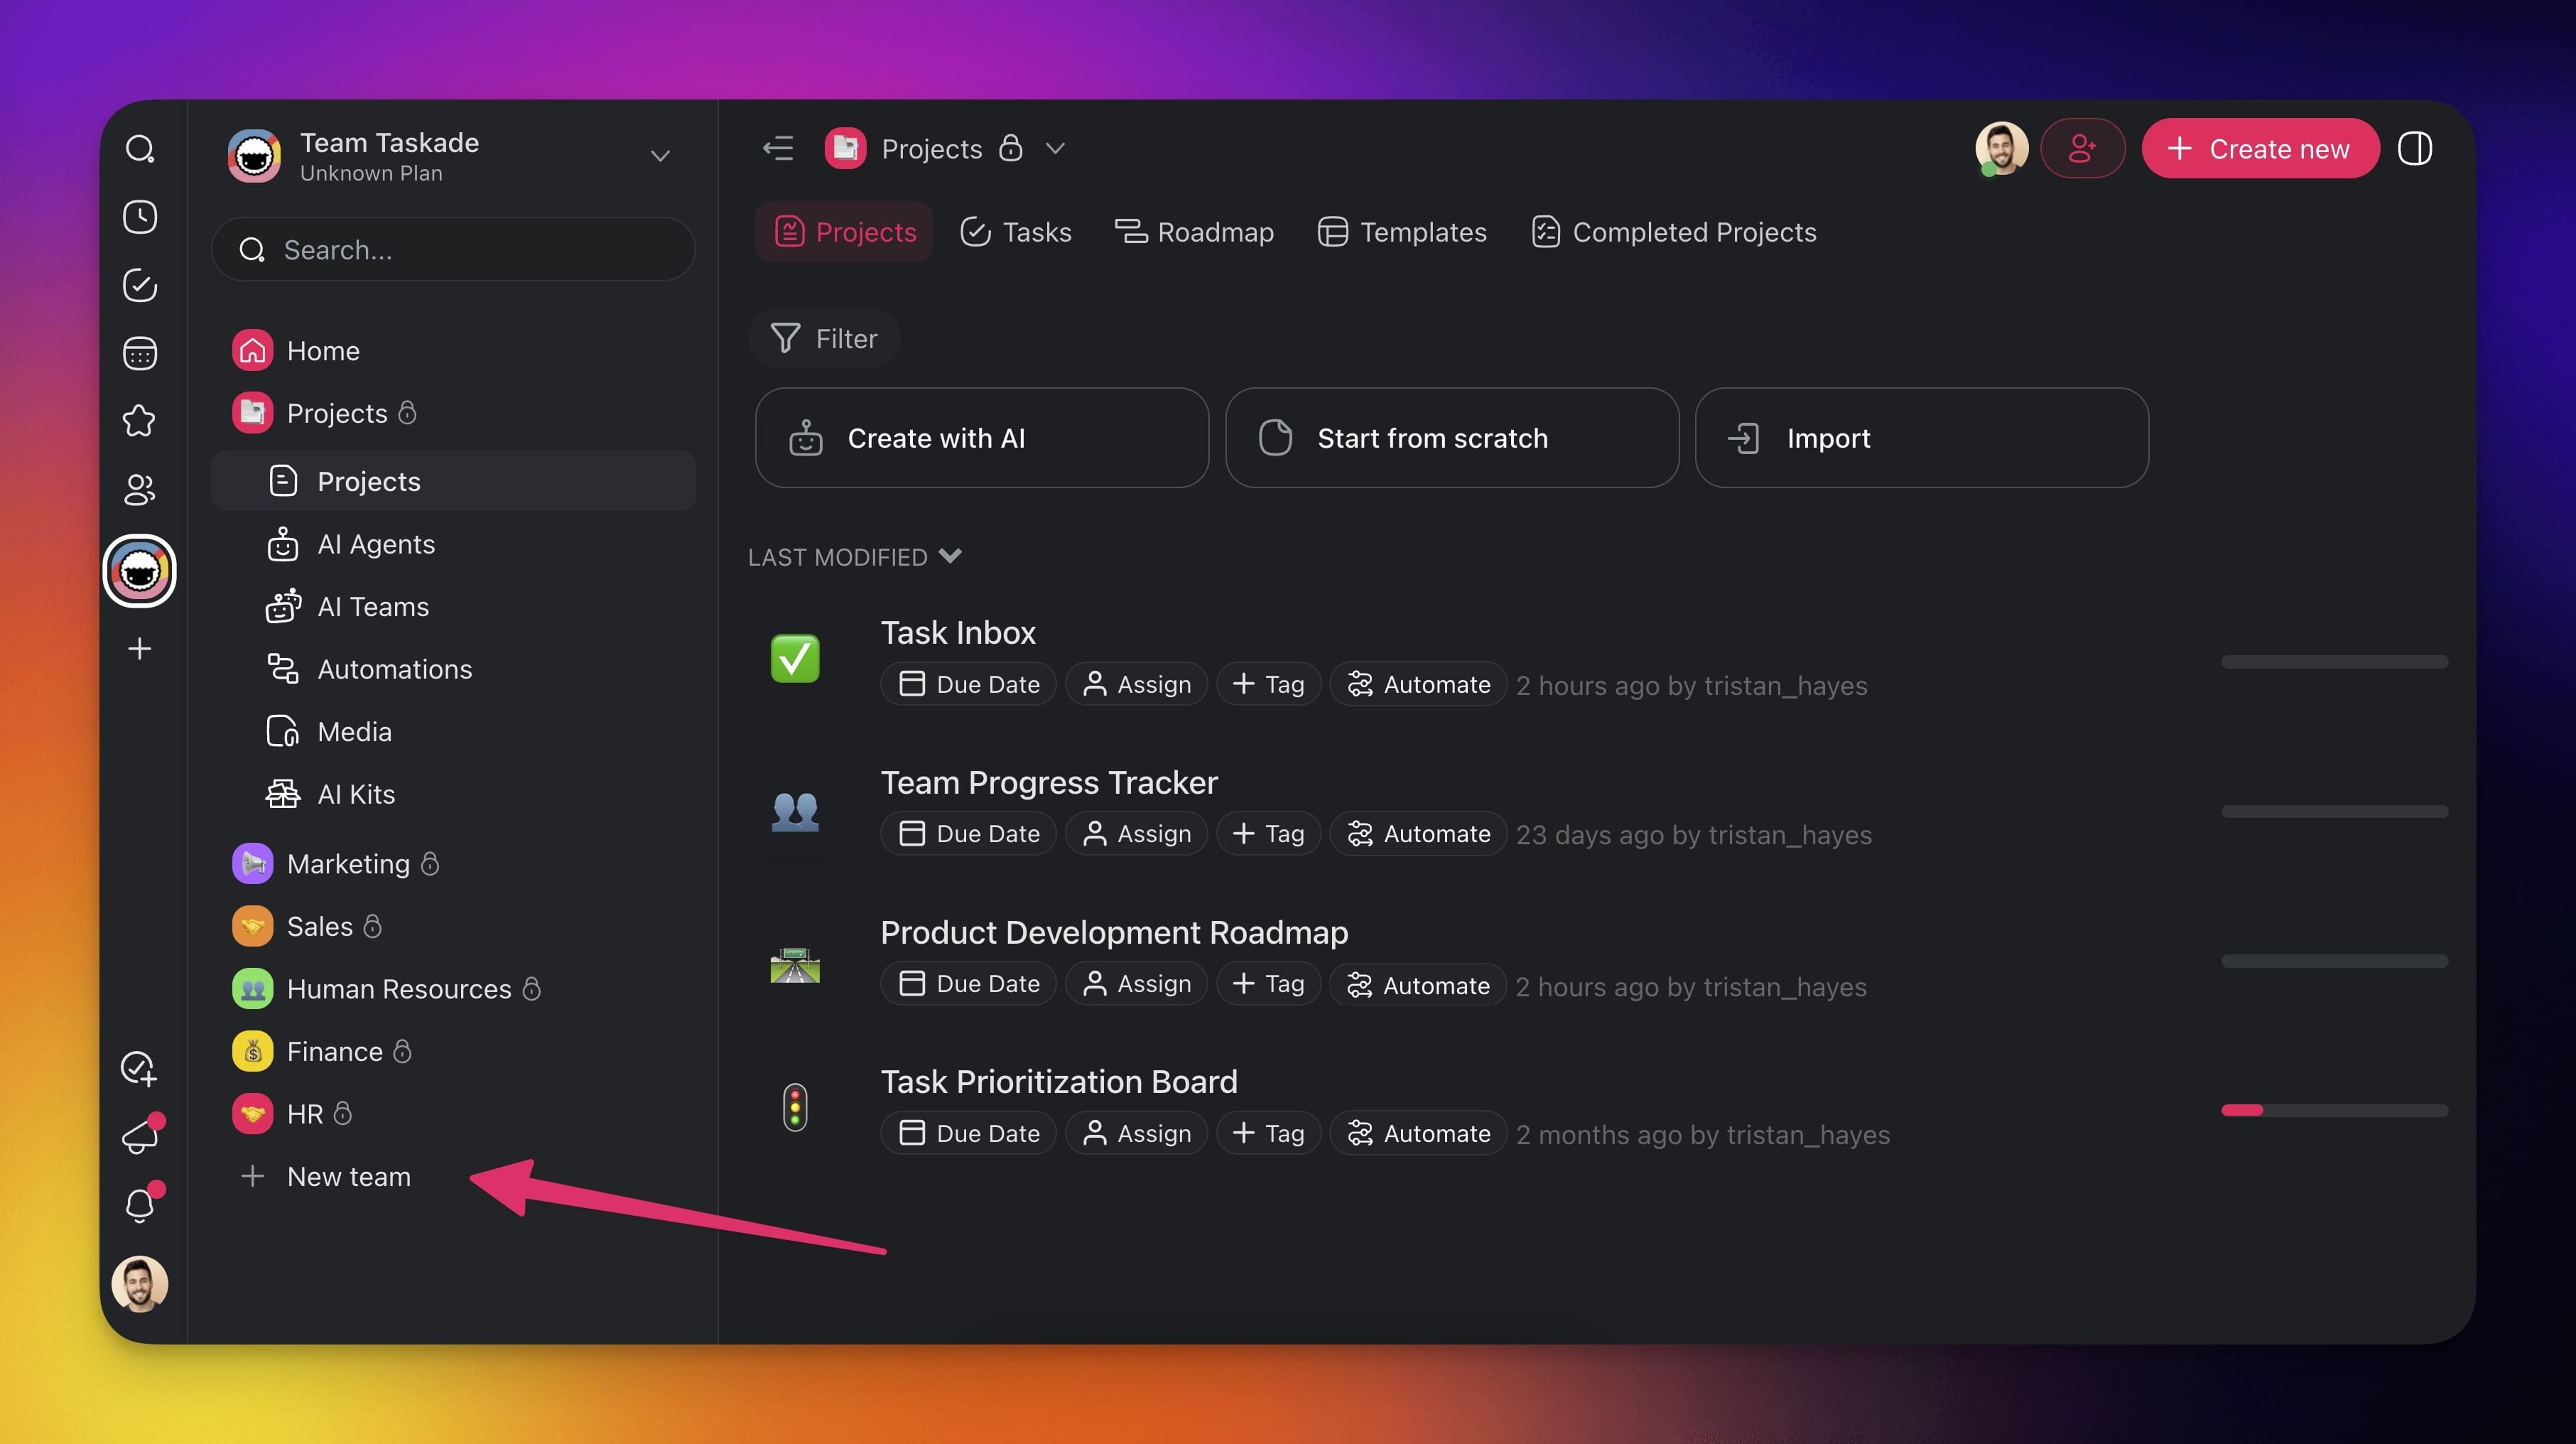Viewport: 2576px width, 1444px height.
Task: Click the star favorites icon in left rail
Action: coord(140,421)
